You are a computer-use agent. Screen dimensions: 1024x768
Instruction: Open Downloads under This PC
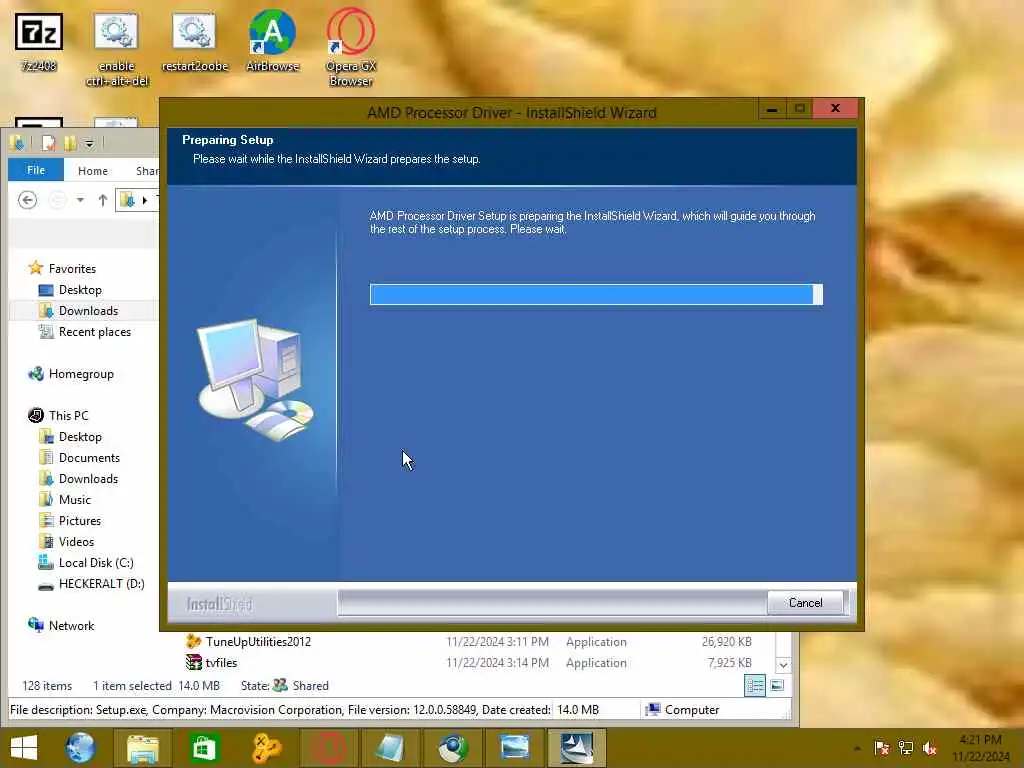(x=88, y=479)
